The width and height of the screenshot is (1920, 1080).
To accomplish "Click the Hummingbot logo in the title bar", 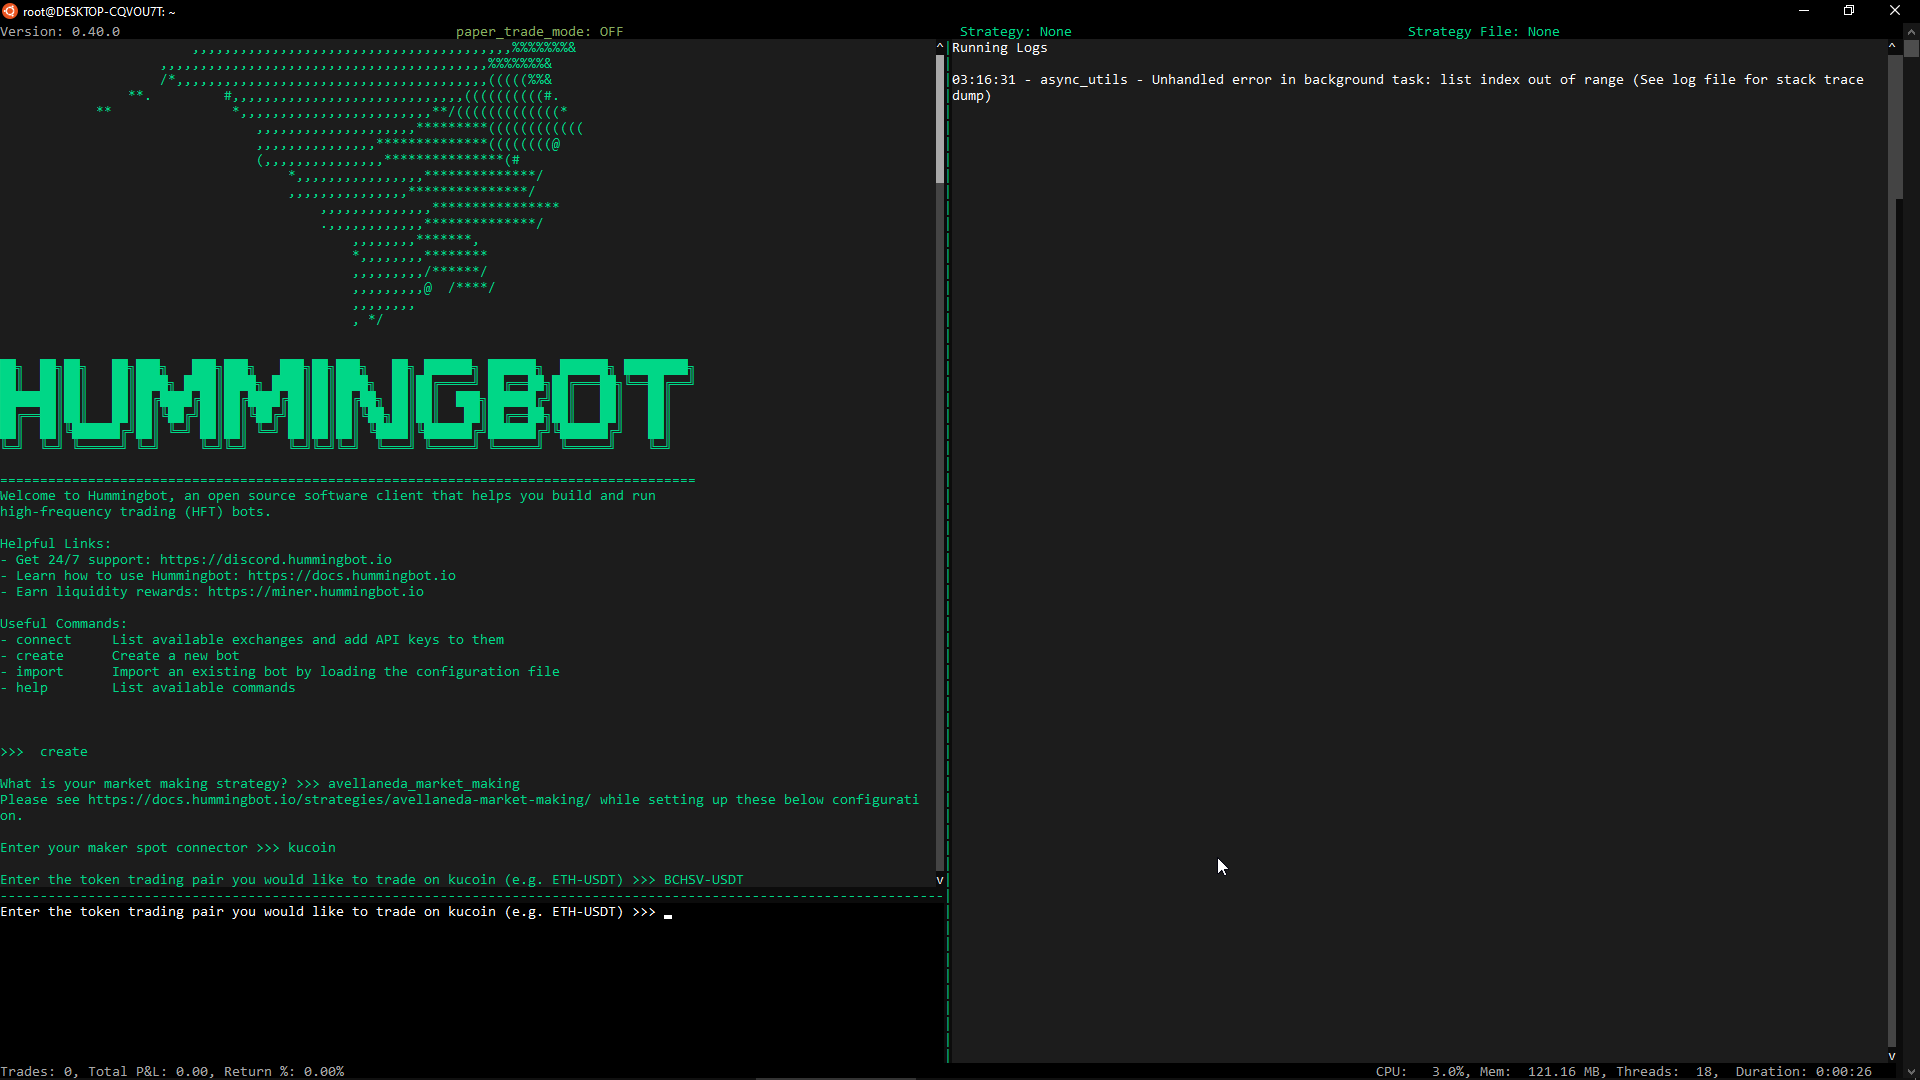I will click(x=9, y=11).
